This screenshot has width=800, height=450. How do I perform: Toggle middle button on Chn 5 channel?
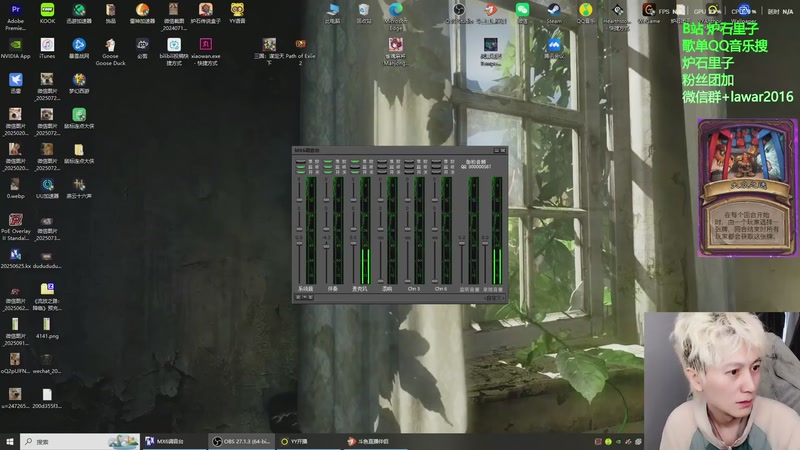tap(409, 167)
